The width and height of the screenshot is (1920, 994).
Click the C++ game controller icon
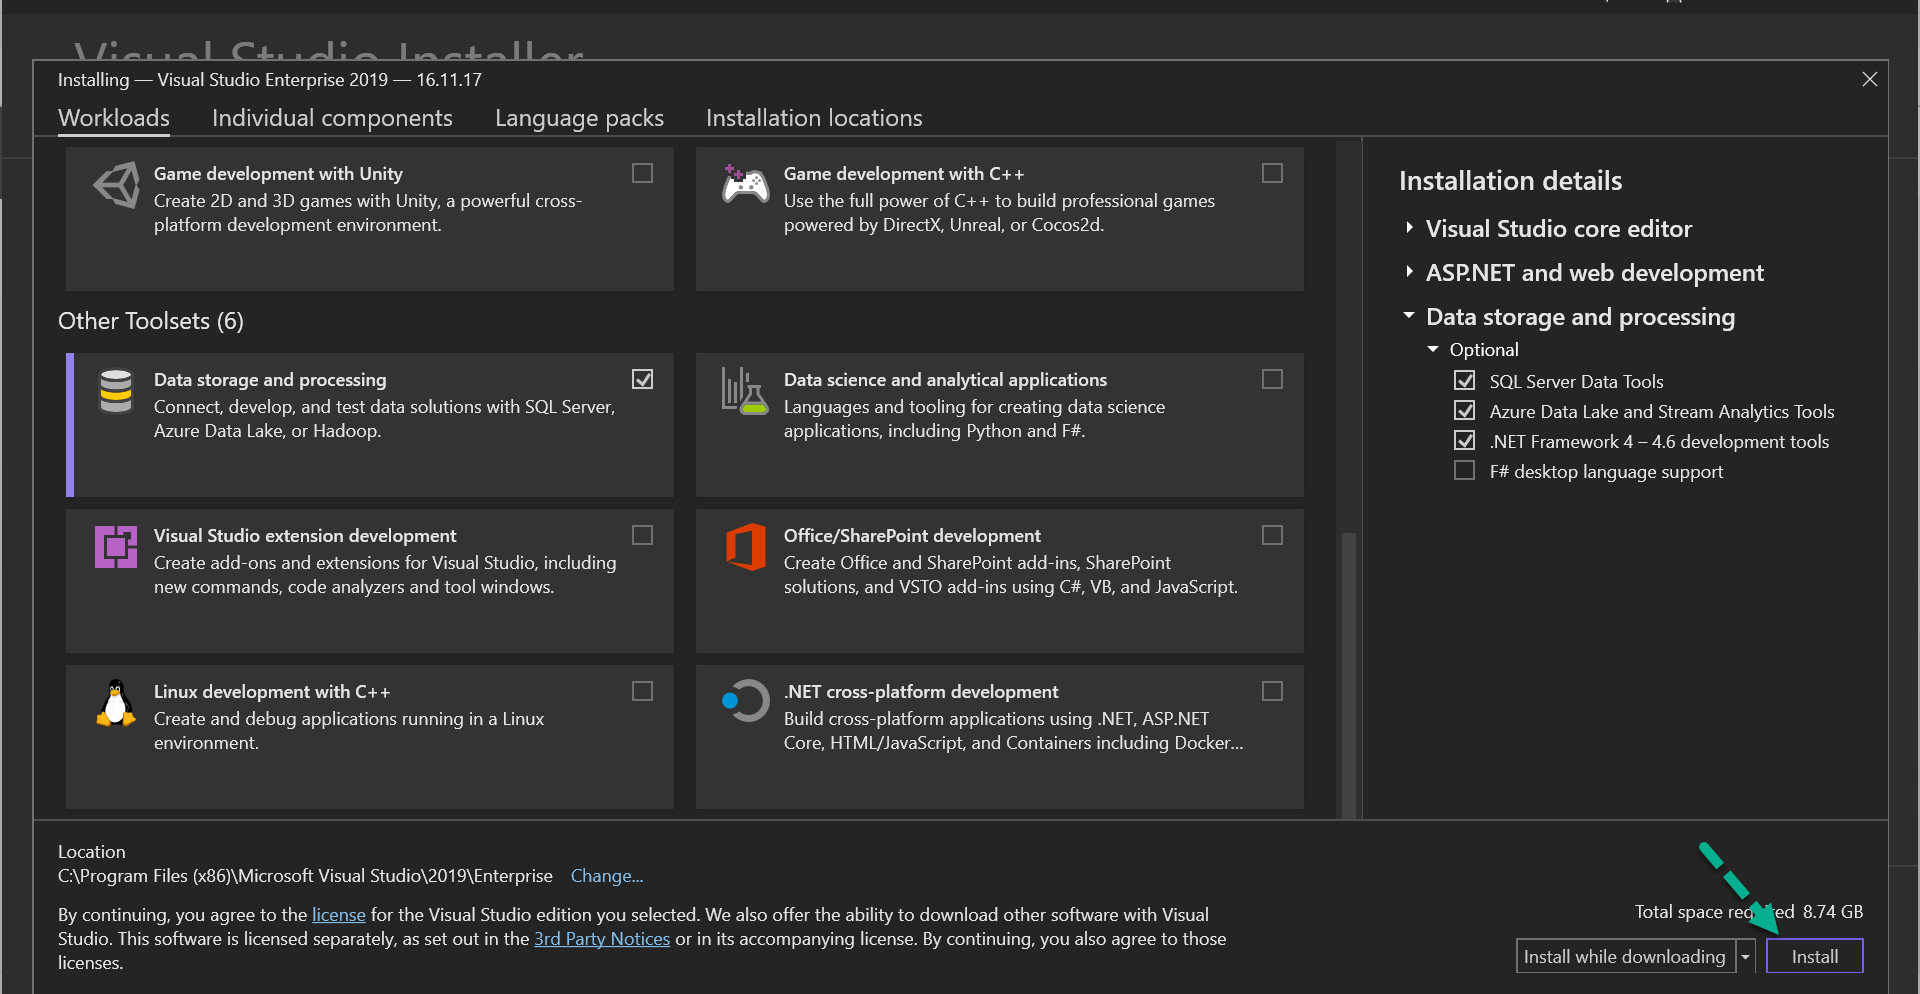(x=745, y=185)
